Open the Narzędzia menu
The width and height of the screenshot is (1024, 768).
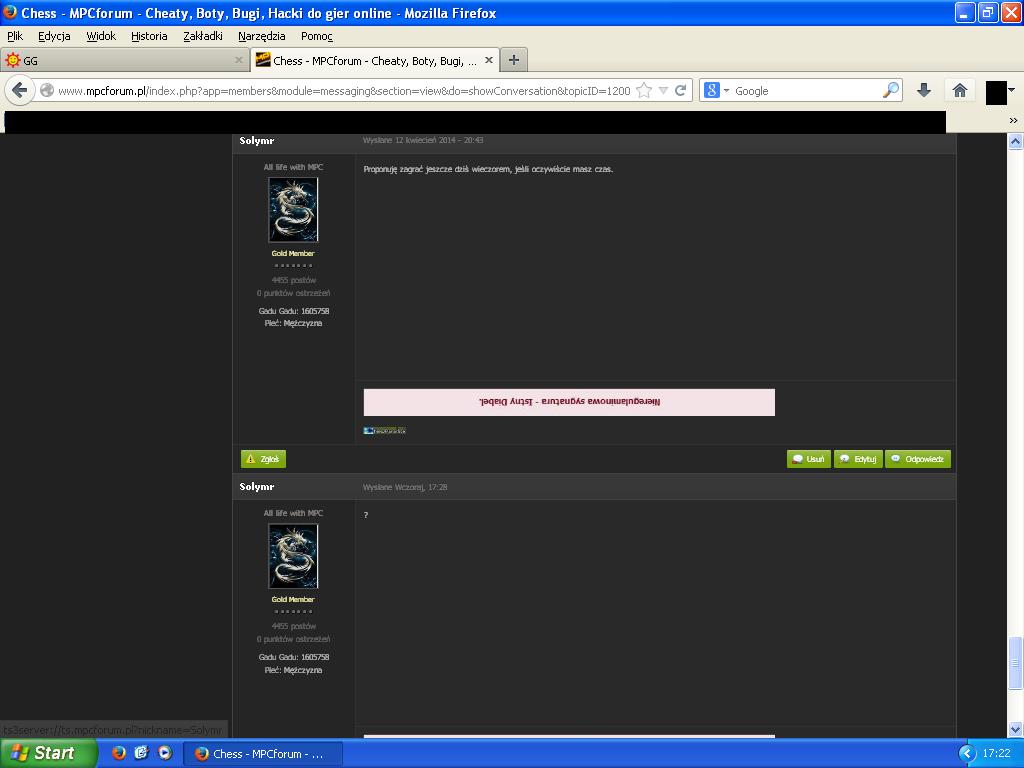pos(261,36)
